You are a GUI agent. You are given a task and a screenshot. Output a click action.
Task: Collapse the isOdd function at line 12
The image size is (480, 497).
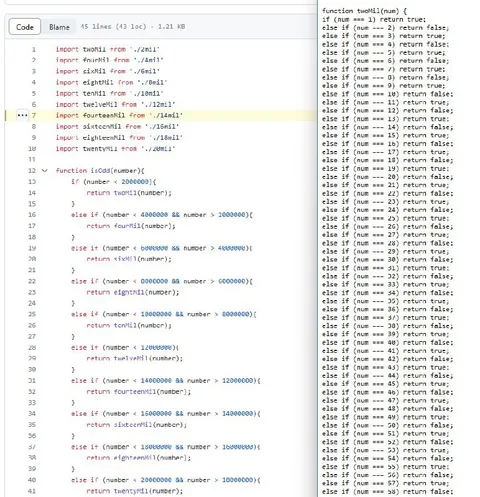coord(44,171)
